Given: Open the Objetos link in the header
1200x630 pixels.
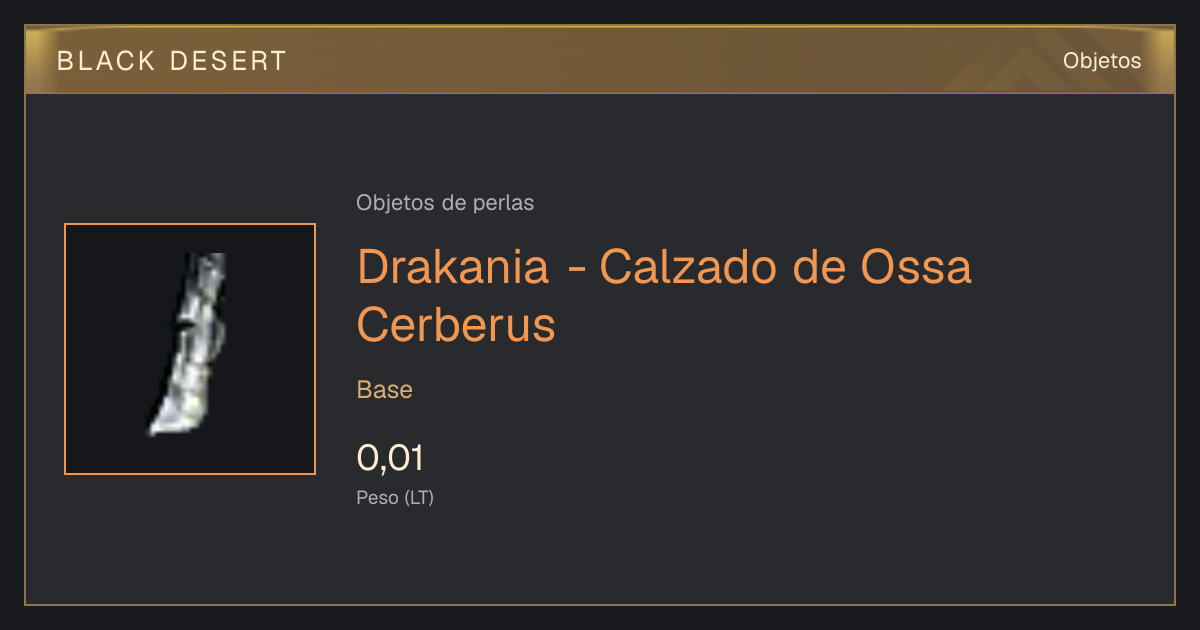Looking at the screenshot, I should point(1102,60).
